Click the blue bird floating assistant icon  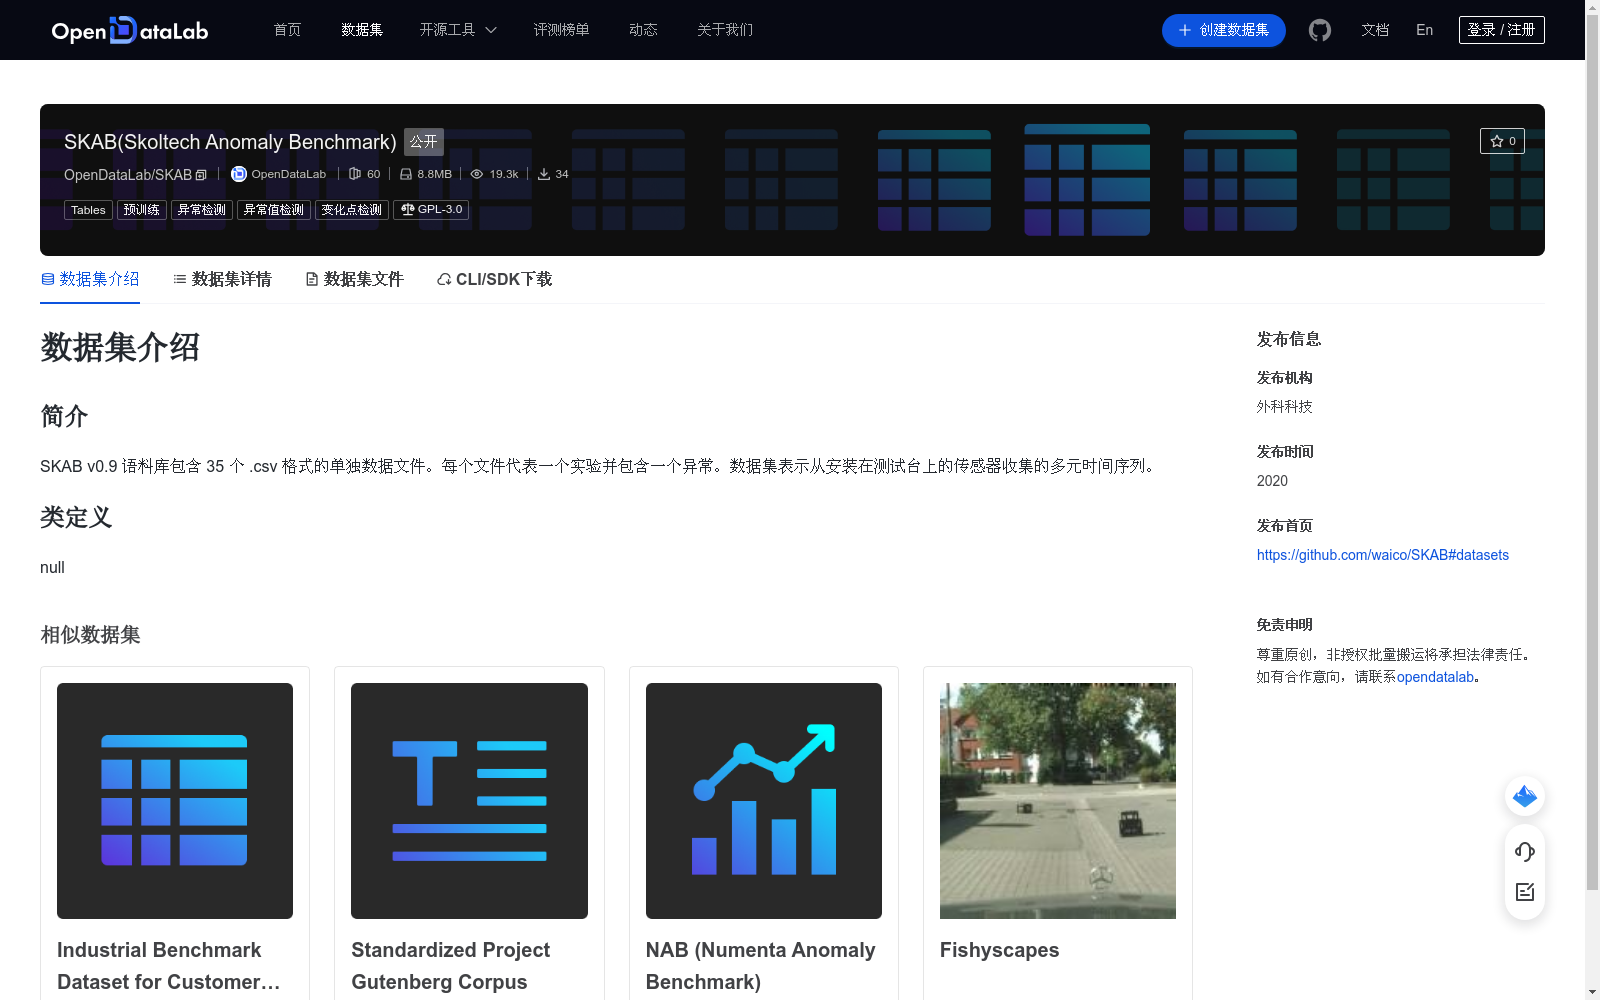[1525, 796]
